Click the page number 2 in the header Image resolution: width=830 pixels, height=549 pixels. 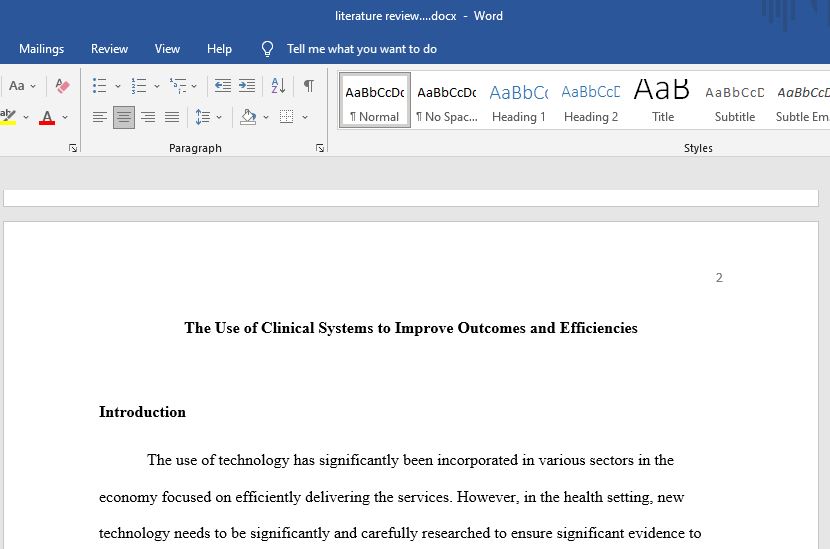pos(719,277)
